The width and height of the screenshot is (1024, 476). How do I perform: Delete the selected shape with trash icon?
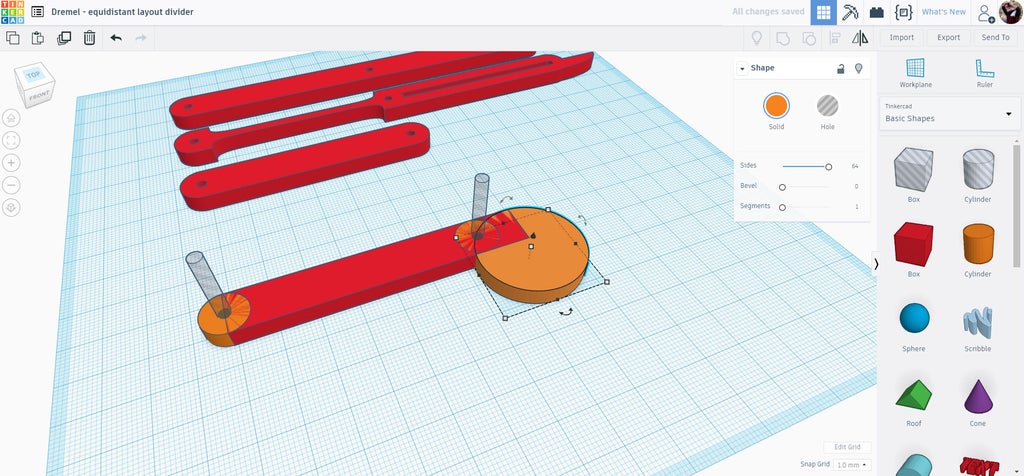tap(89, 38)
